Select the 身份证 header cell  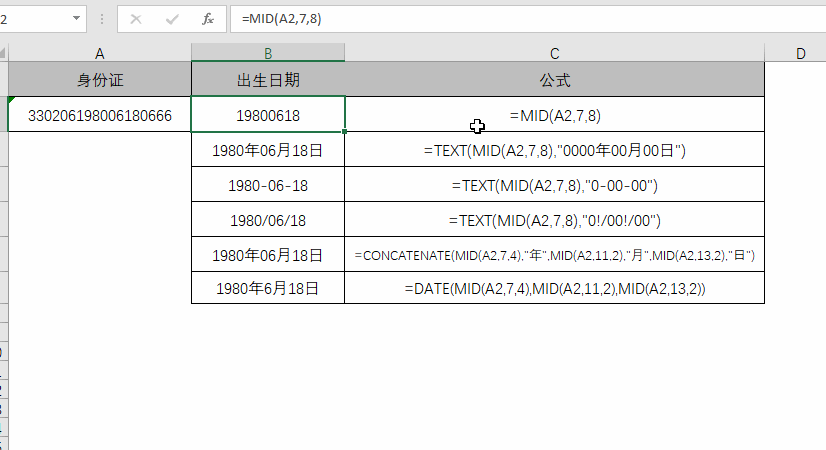99,80
